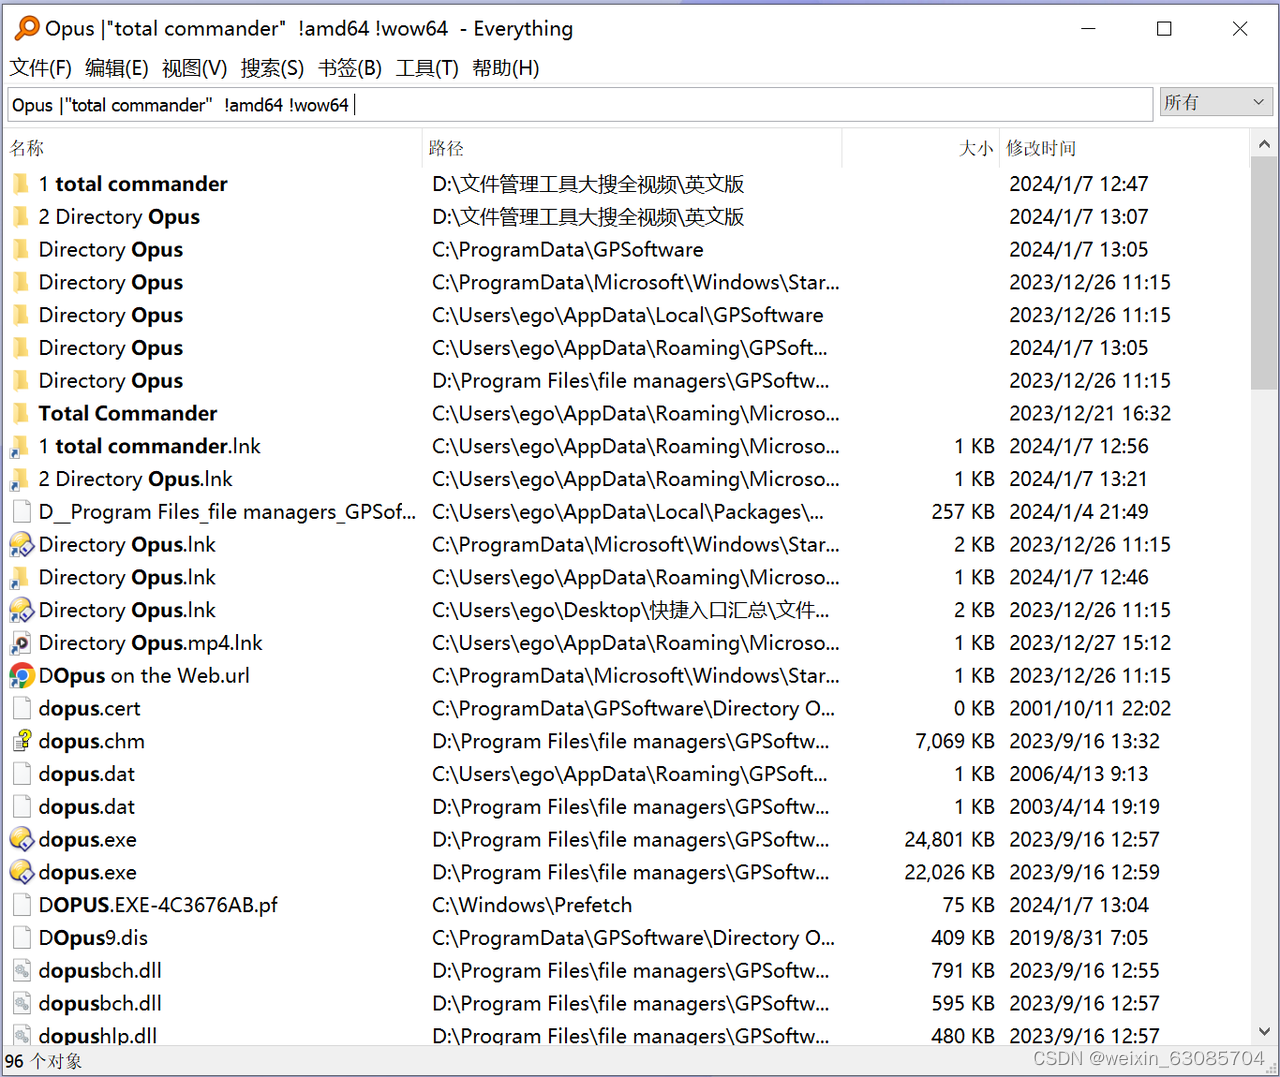Click Directory Opus.lnk icon in the Desktop path row

[21, 611]
